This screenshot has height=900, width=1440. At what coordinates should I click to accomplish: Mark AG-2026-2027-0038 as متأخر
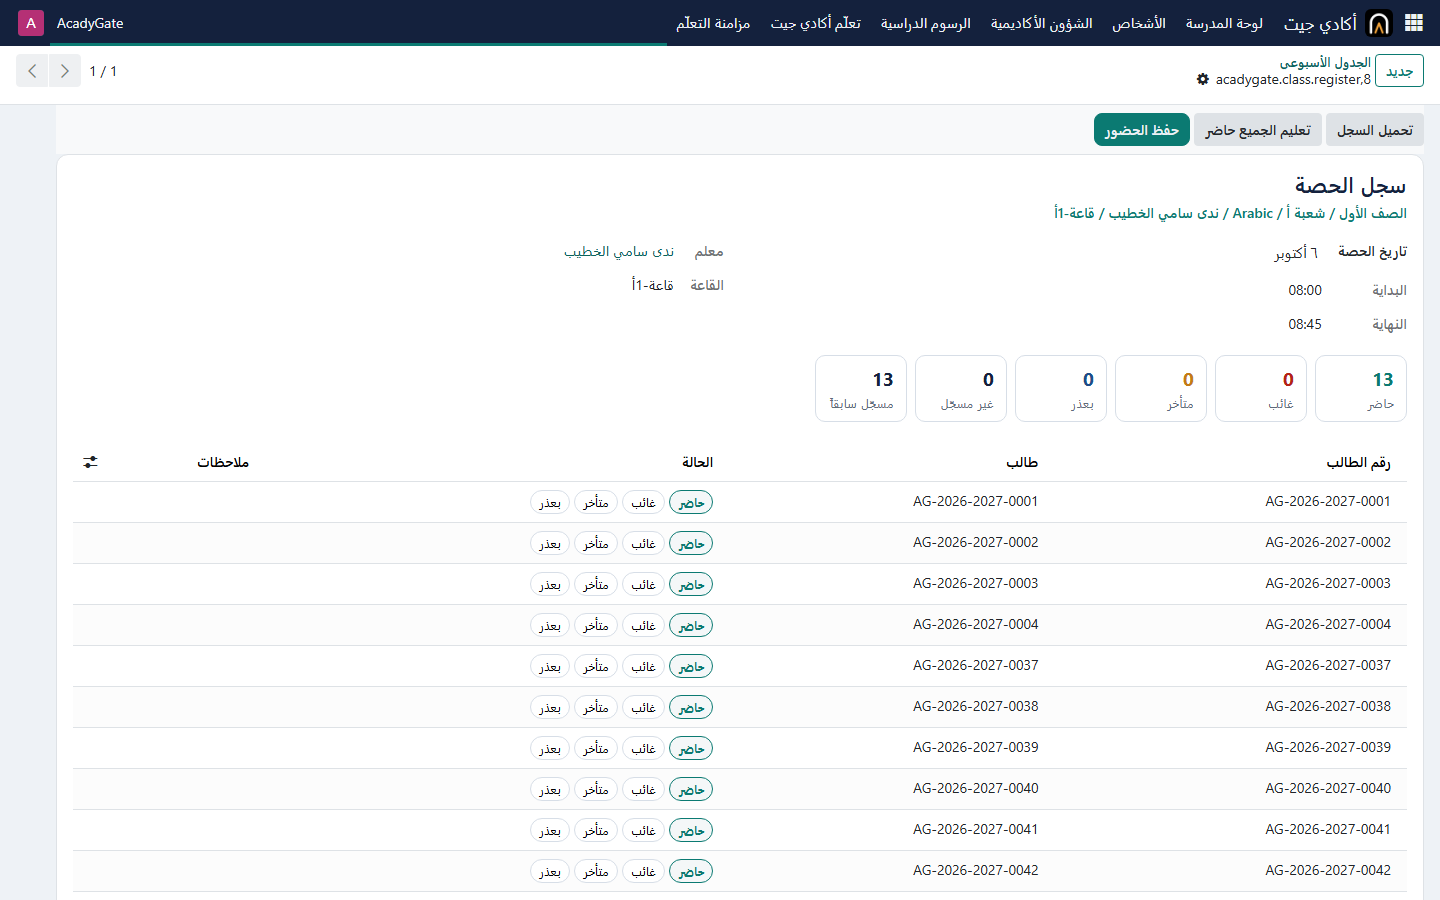(596, 708)
